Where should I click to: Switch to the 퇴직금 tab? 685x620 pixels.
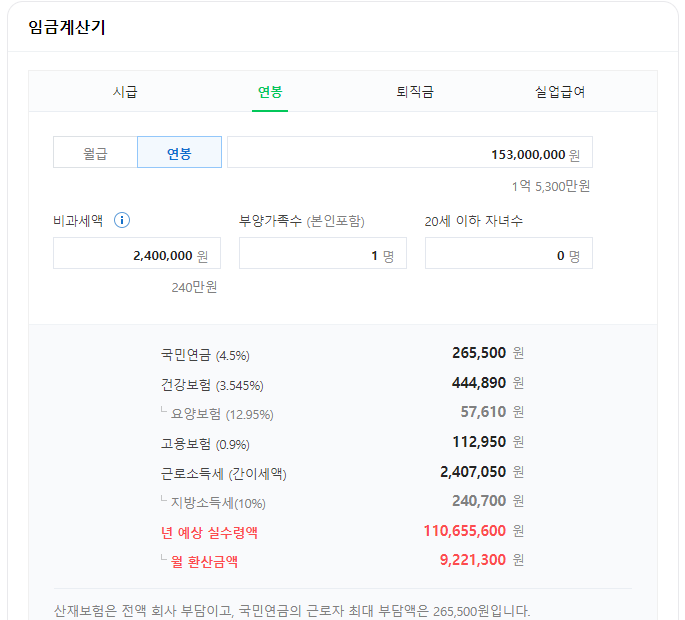(415, 92)
